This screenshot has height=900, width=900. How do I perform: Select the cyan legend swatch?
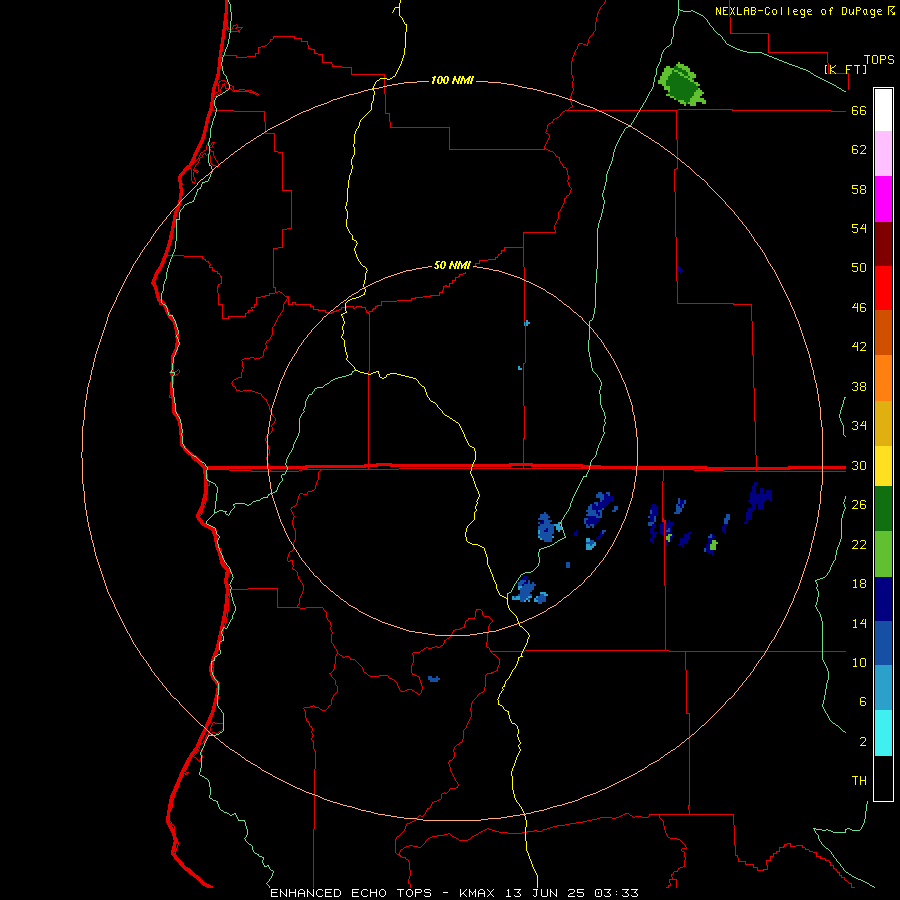883,733
